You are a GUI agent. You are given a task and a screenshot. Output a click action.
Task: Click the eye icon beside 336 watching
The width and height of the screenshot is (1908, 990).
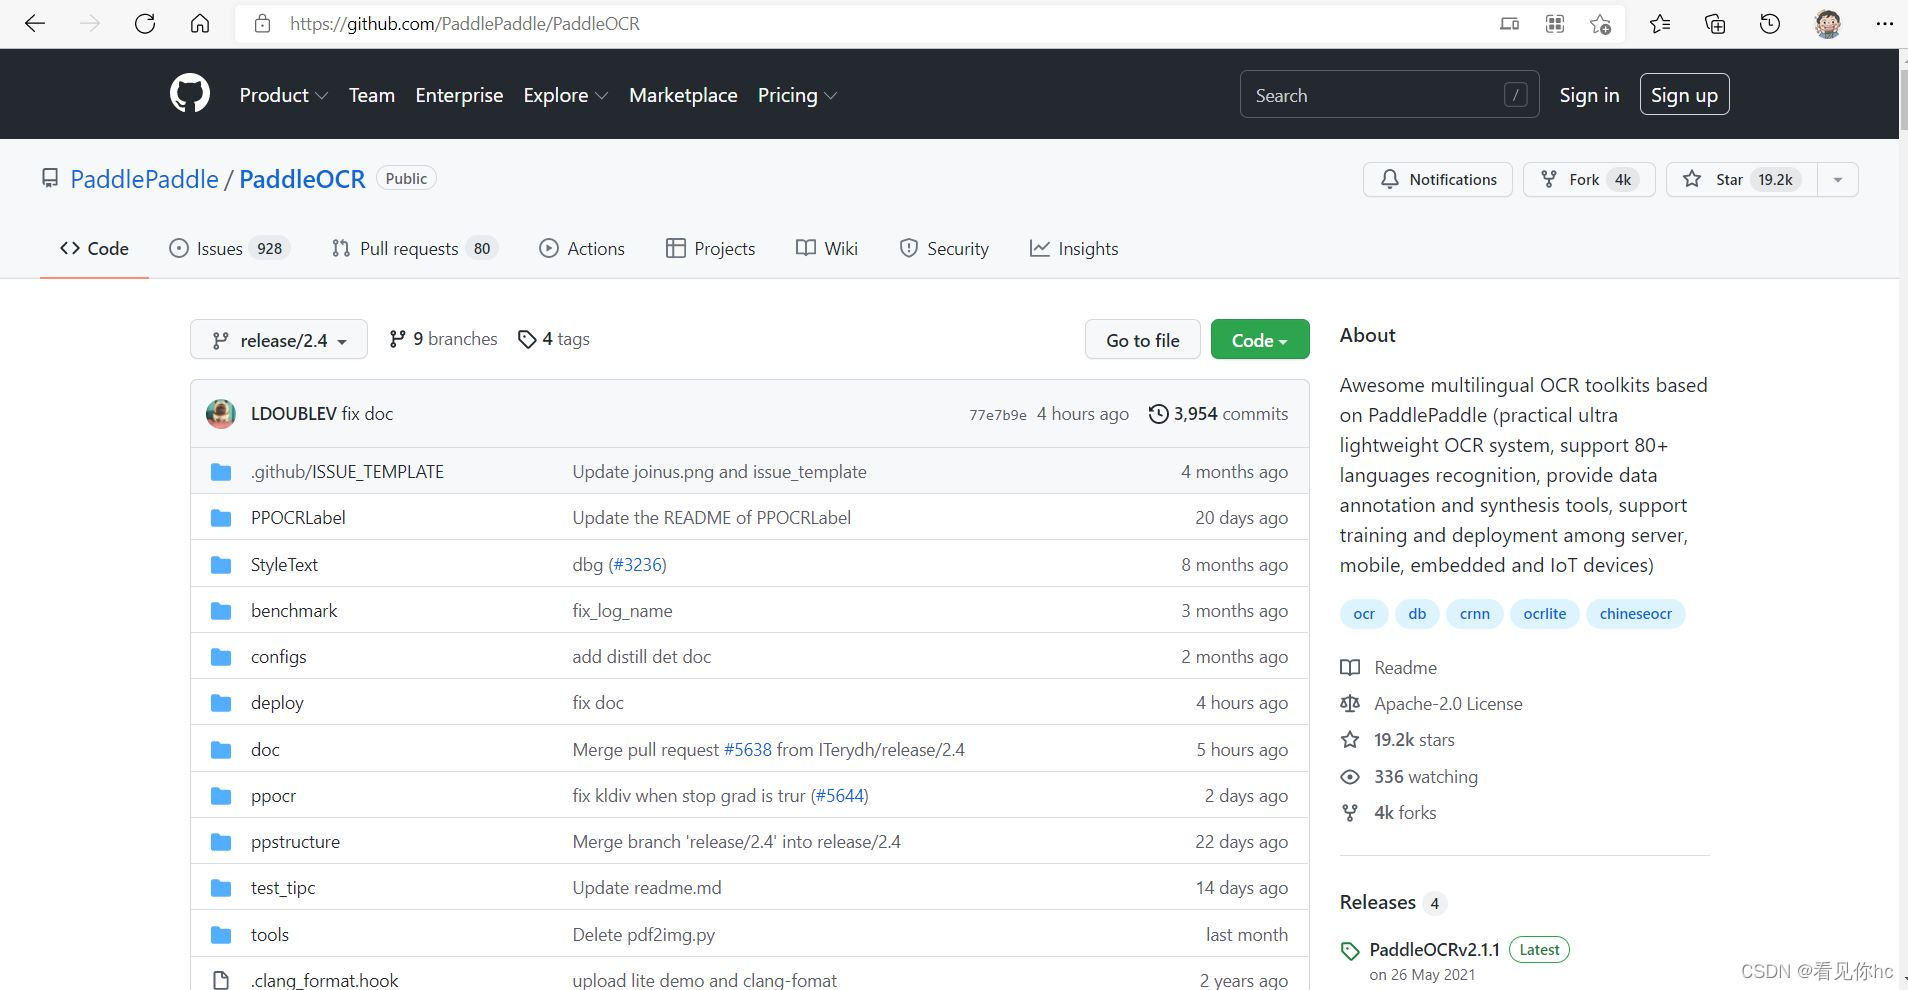tap(1350, 777)
